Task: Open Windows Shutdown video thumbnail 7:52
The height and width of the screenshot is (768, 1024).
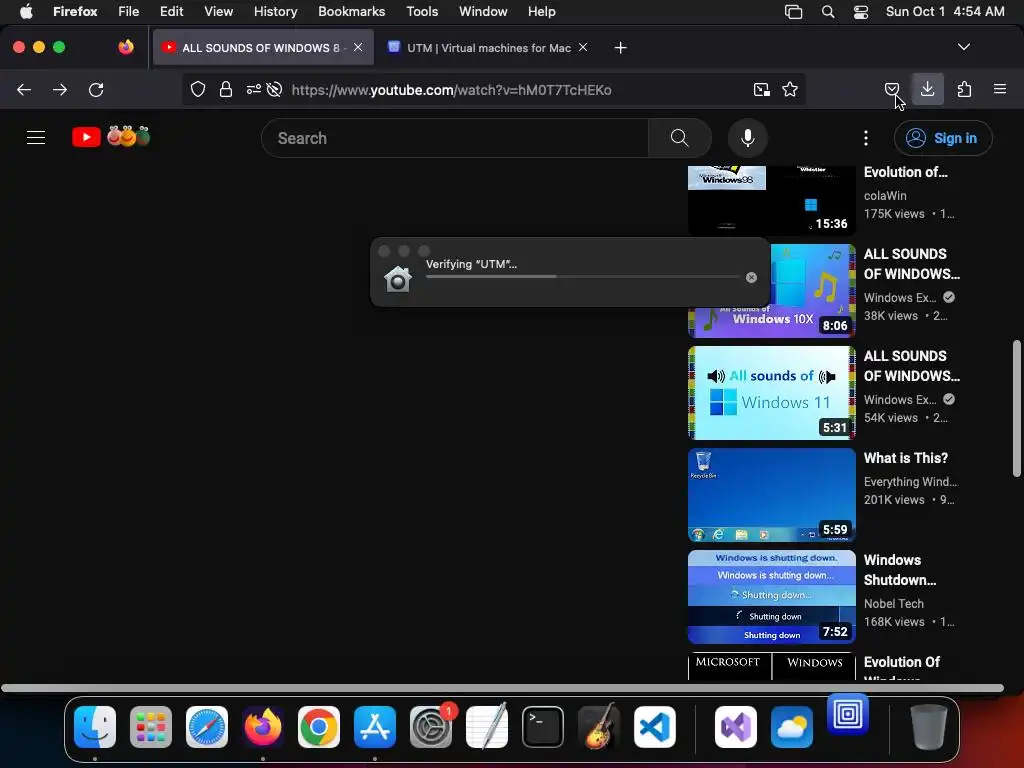Action: tap(772, 597)
